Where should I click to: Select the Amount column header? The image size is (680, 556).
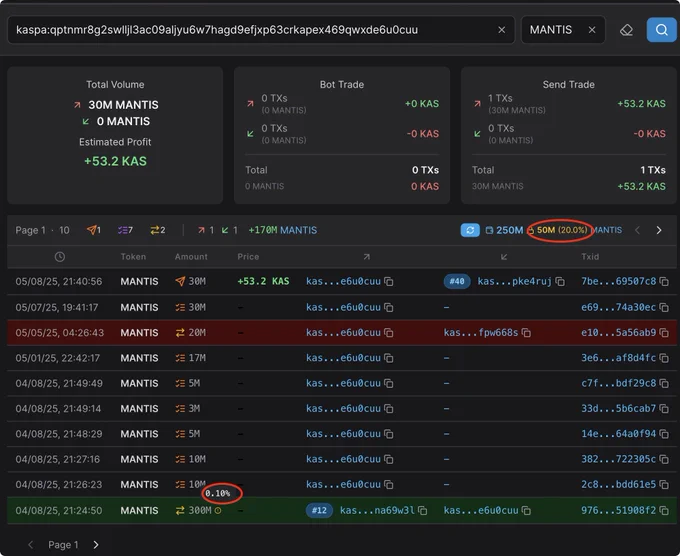pyautogui.click(x=191, y=257)
